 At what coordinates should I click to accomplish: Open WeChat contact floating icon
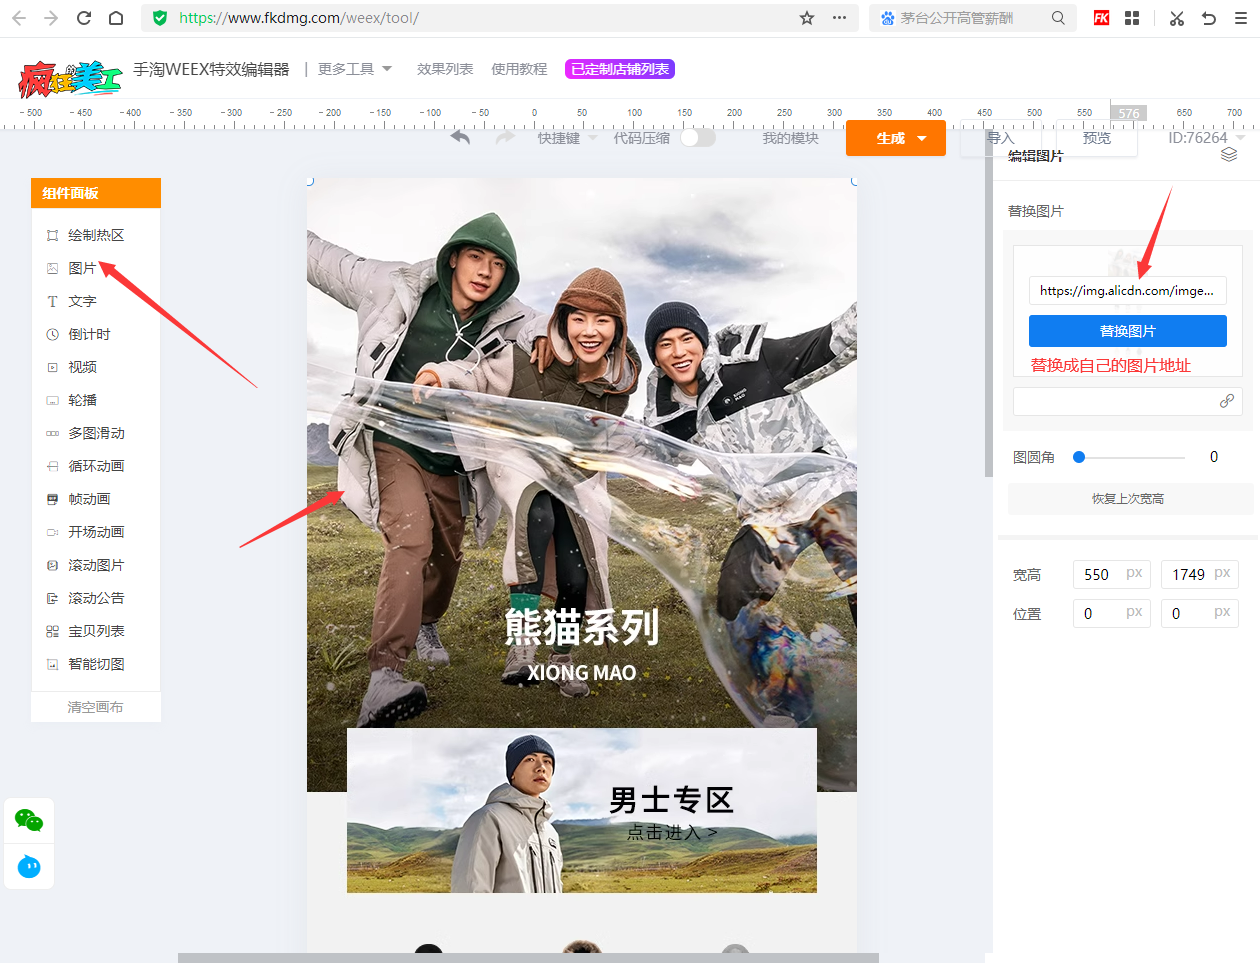pos(29,821)
